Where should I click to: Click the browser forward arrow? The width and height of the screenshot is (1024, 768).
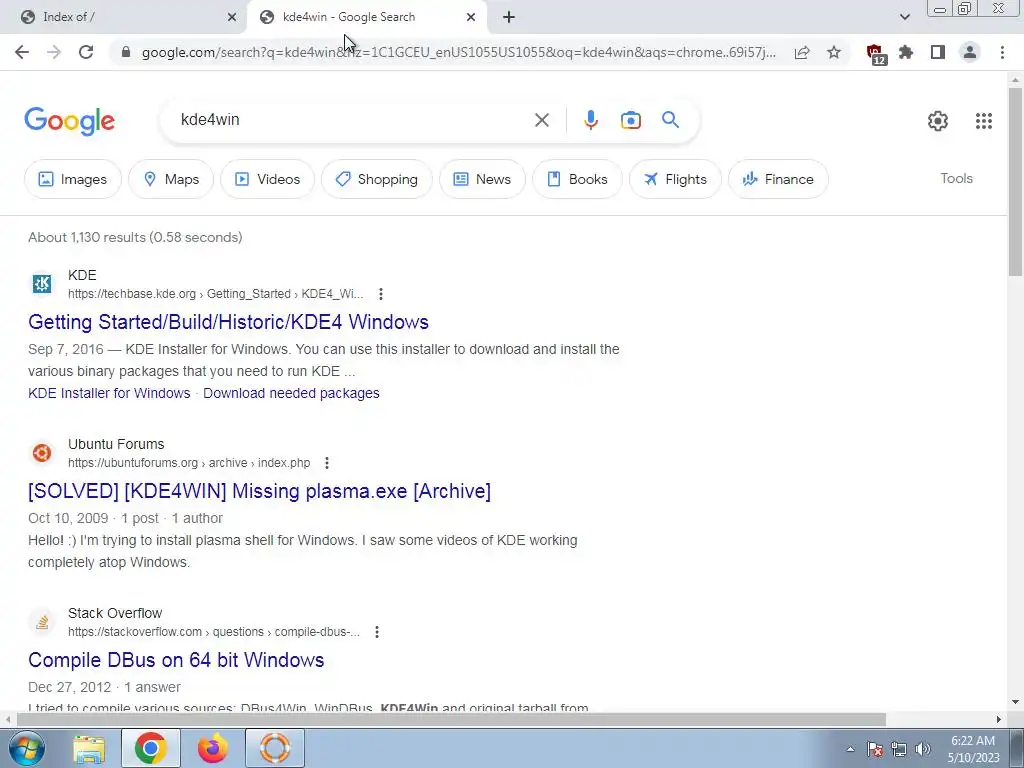point(54,52)
